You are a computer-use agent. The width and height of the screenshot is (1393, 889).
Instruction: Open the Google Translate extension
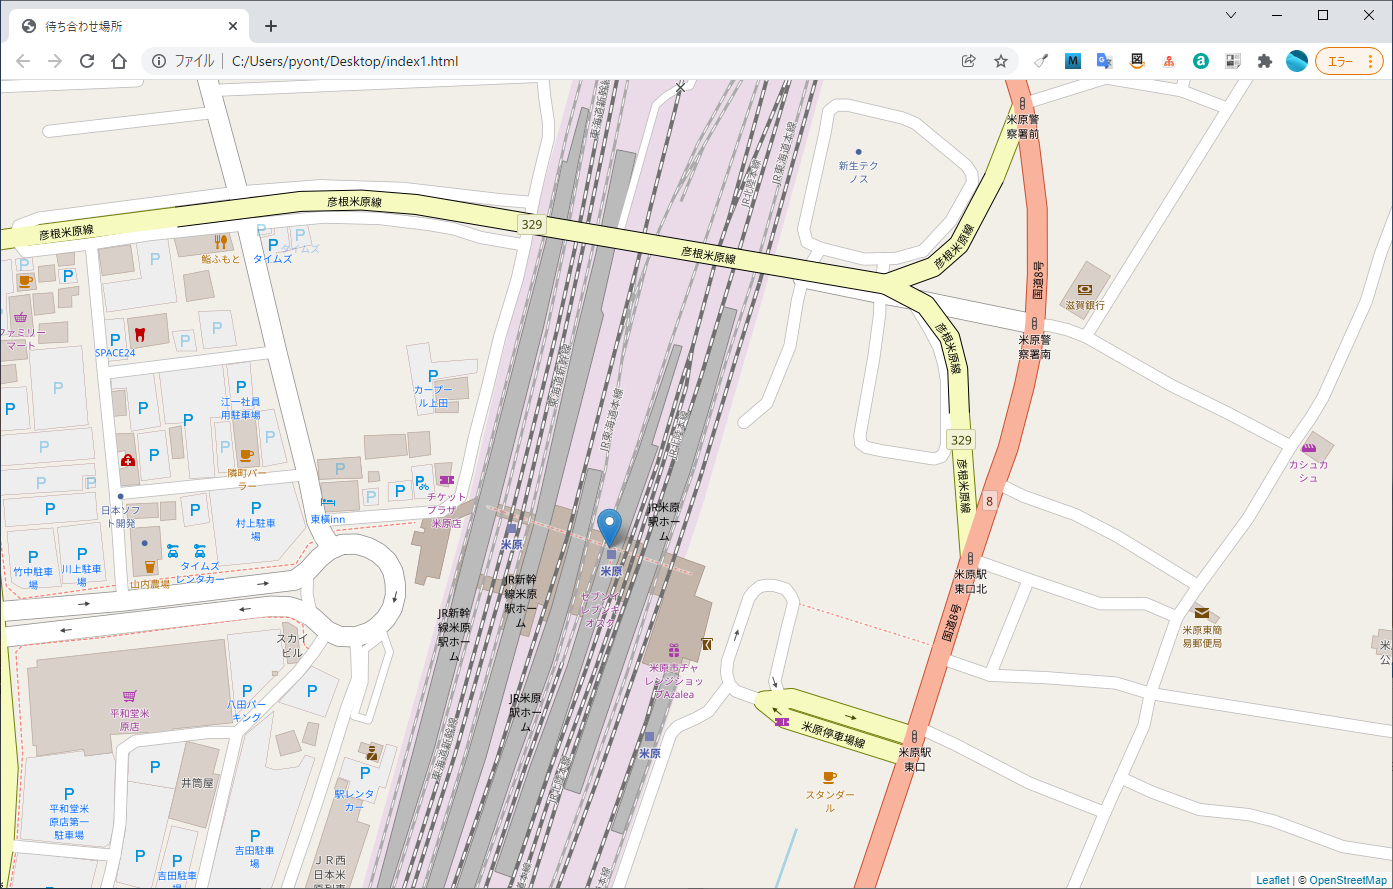[x=1105, y=61]
